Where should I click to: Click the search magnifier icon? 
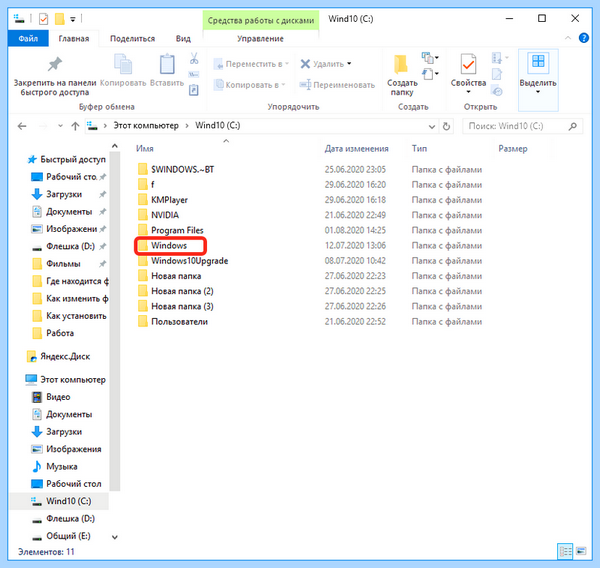(x=572, y=126)
